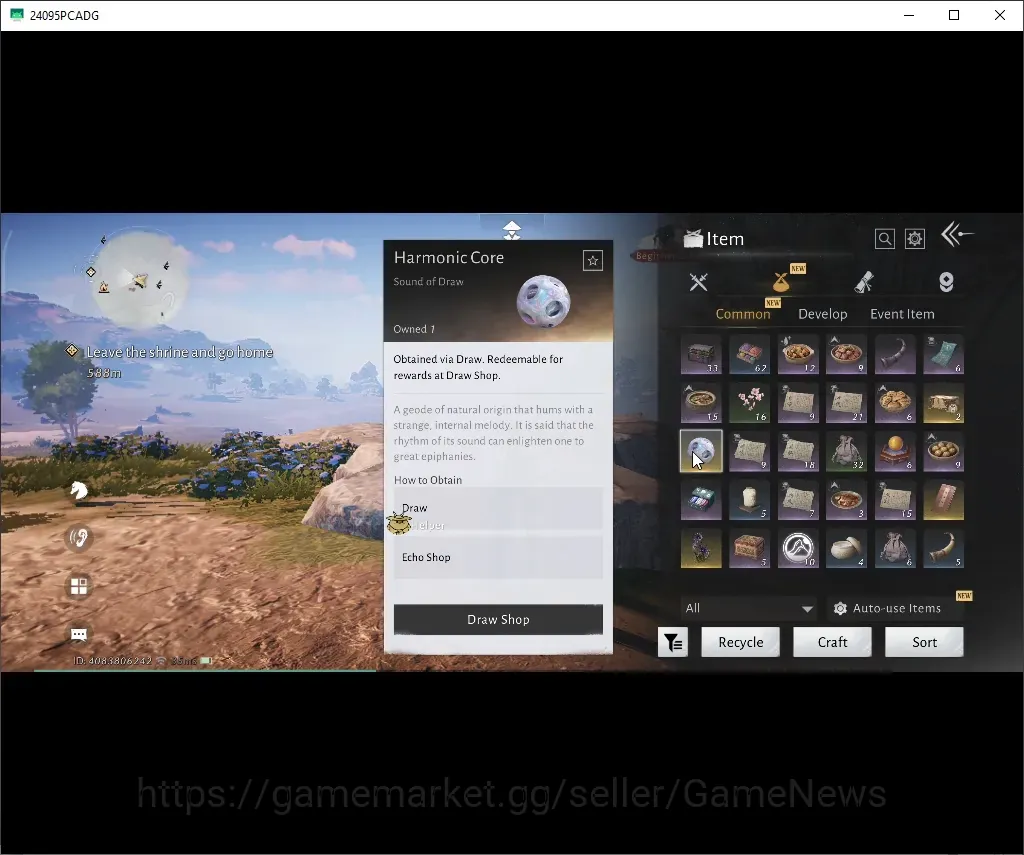
Task: Select the scroll item with count 7
Action: pyautogui.click(x=798, y=500)
